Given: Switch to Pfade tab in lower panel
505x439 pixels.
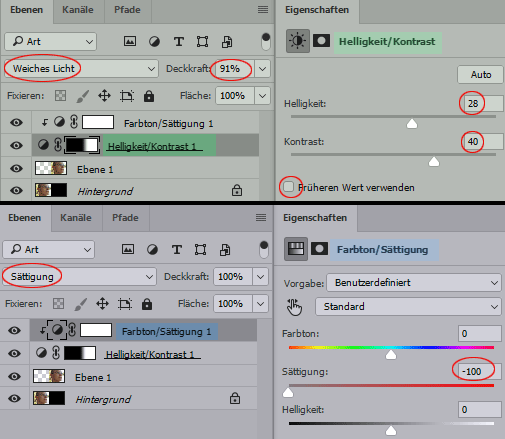Looking at the screenshot, I should pos(125,218).
